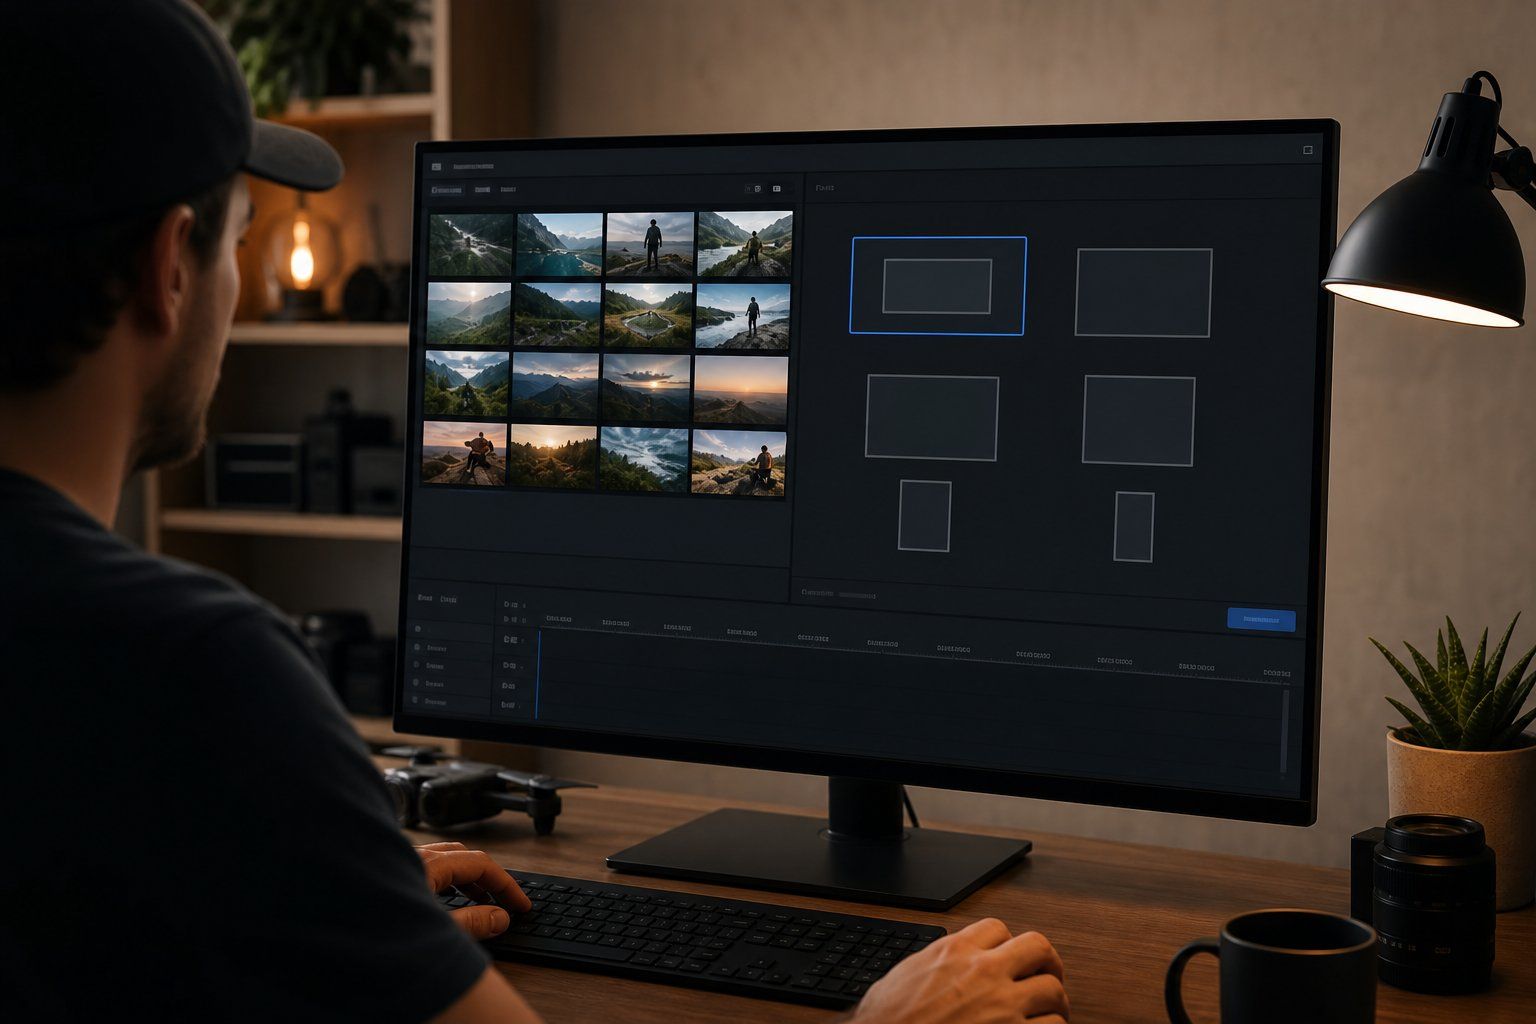
Task: Click the blue button above the timeline
Action: [x=1261, y=620]
